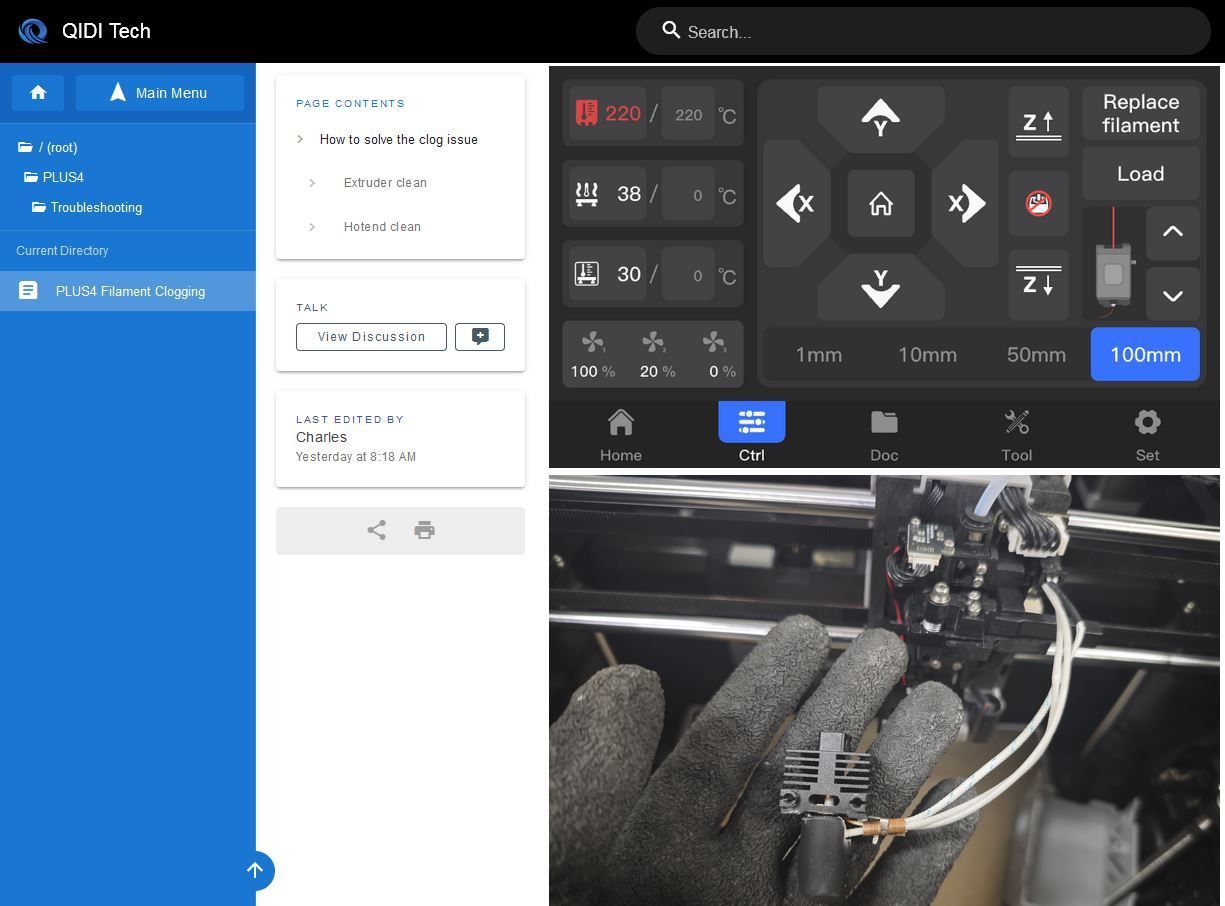Click Replace filament button
The height and width of the screenshot is (906, 1225).
coord(1141,113)
